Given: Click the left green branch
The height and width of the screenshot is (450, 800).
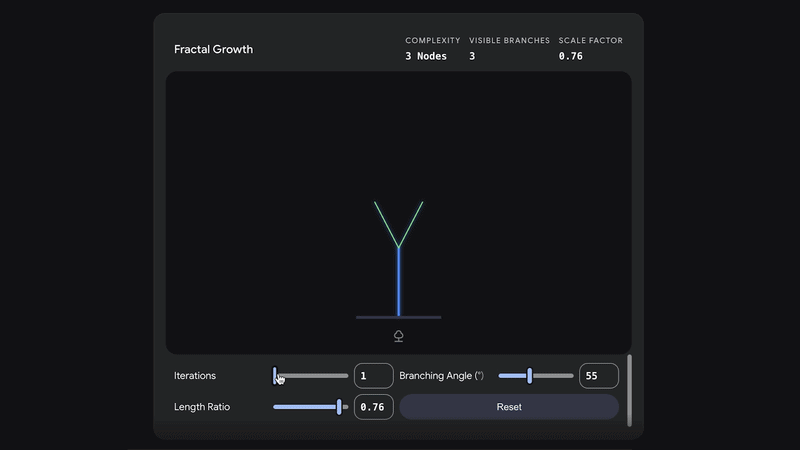Looking at the screenshot, I should [386, 224].
